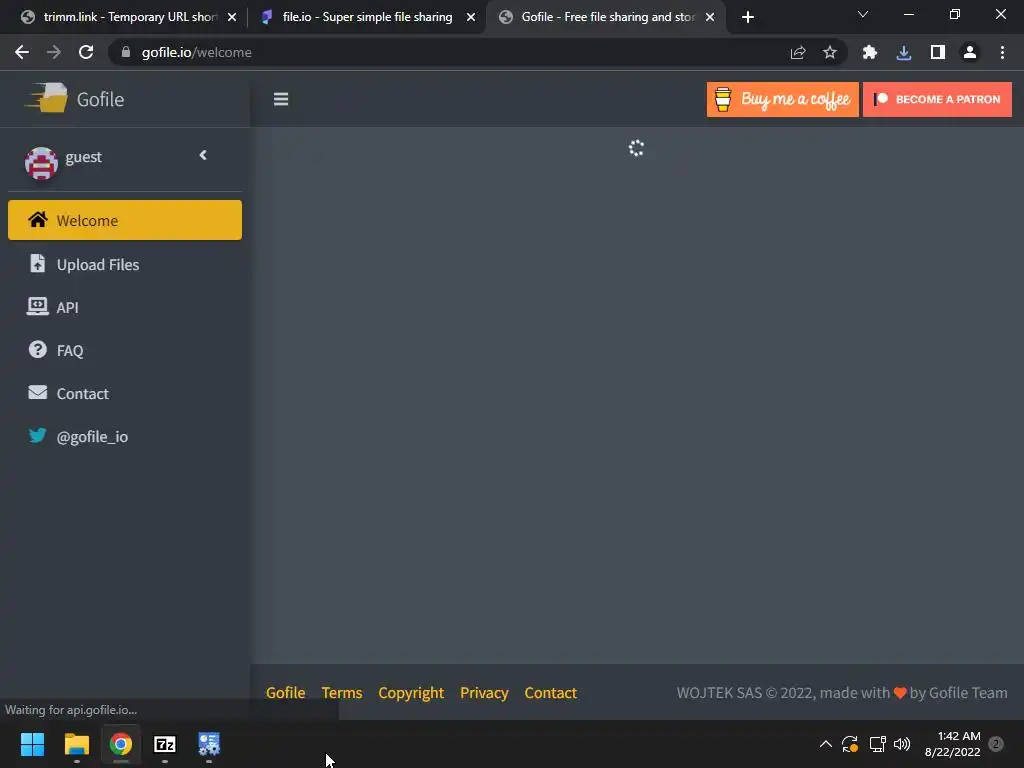This screenshot has width=1024, height=768.
Task: Open the @gofile_io Twitter link
Action: (x=125, y=437)
